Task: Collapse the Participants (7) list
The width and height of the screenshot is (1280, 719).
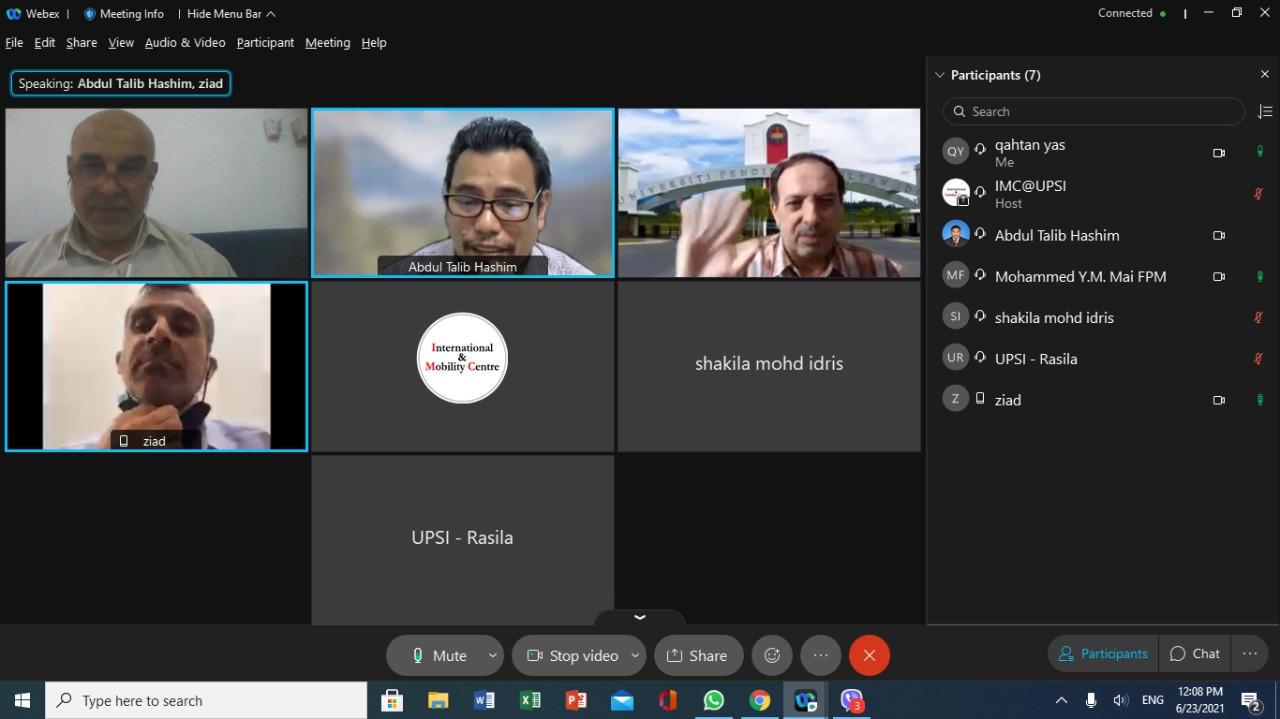Action: (939, 75)
